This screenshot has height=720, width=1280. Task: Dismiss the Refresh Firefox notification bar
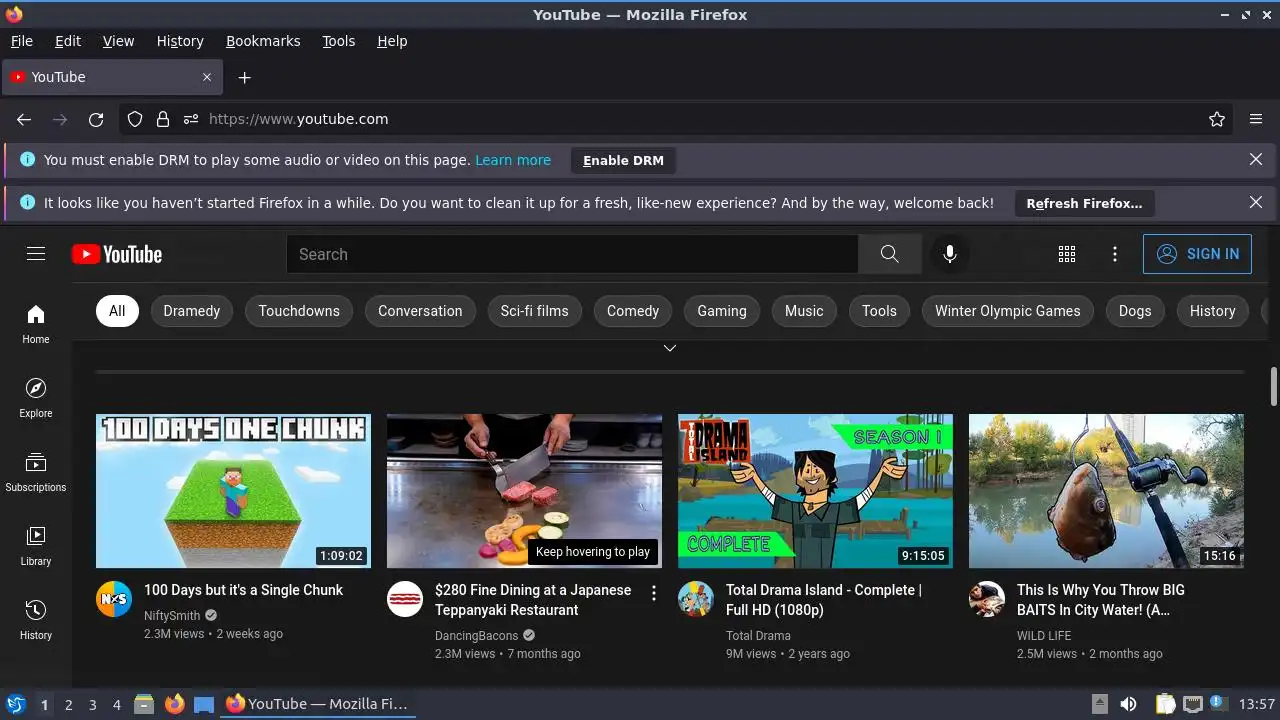1256,203
